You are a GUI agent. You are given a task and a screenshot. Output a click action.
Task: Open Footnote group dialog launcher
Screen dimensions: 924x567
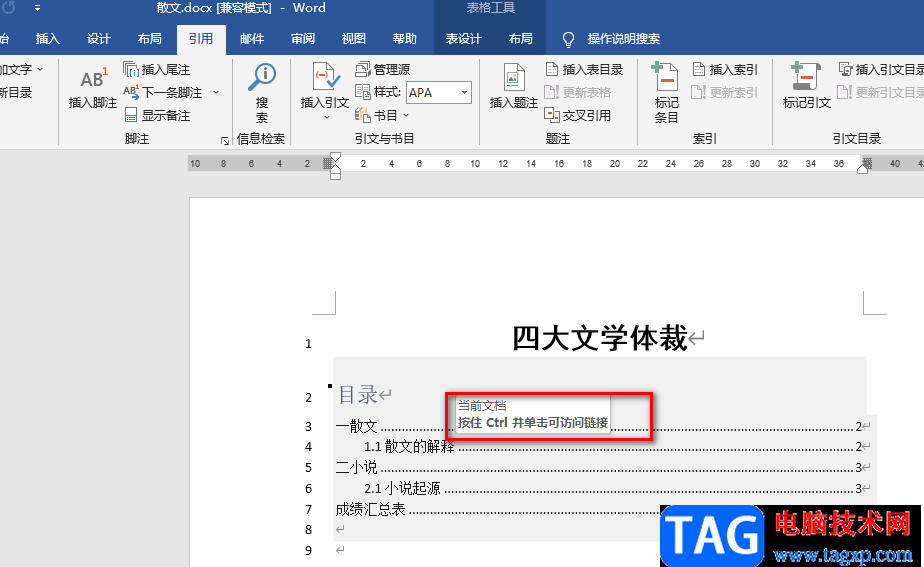click(225, 141)
